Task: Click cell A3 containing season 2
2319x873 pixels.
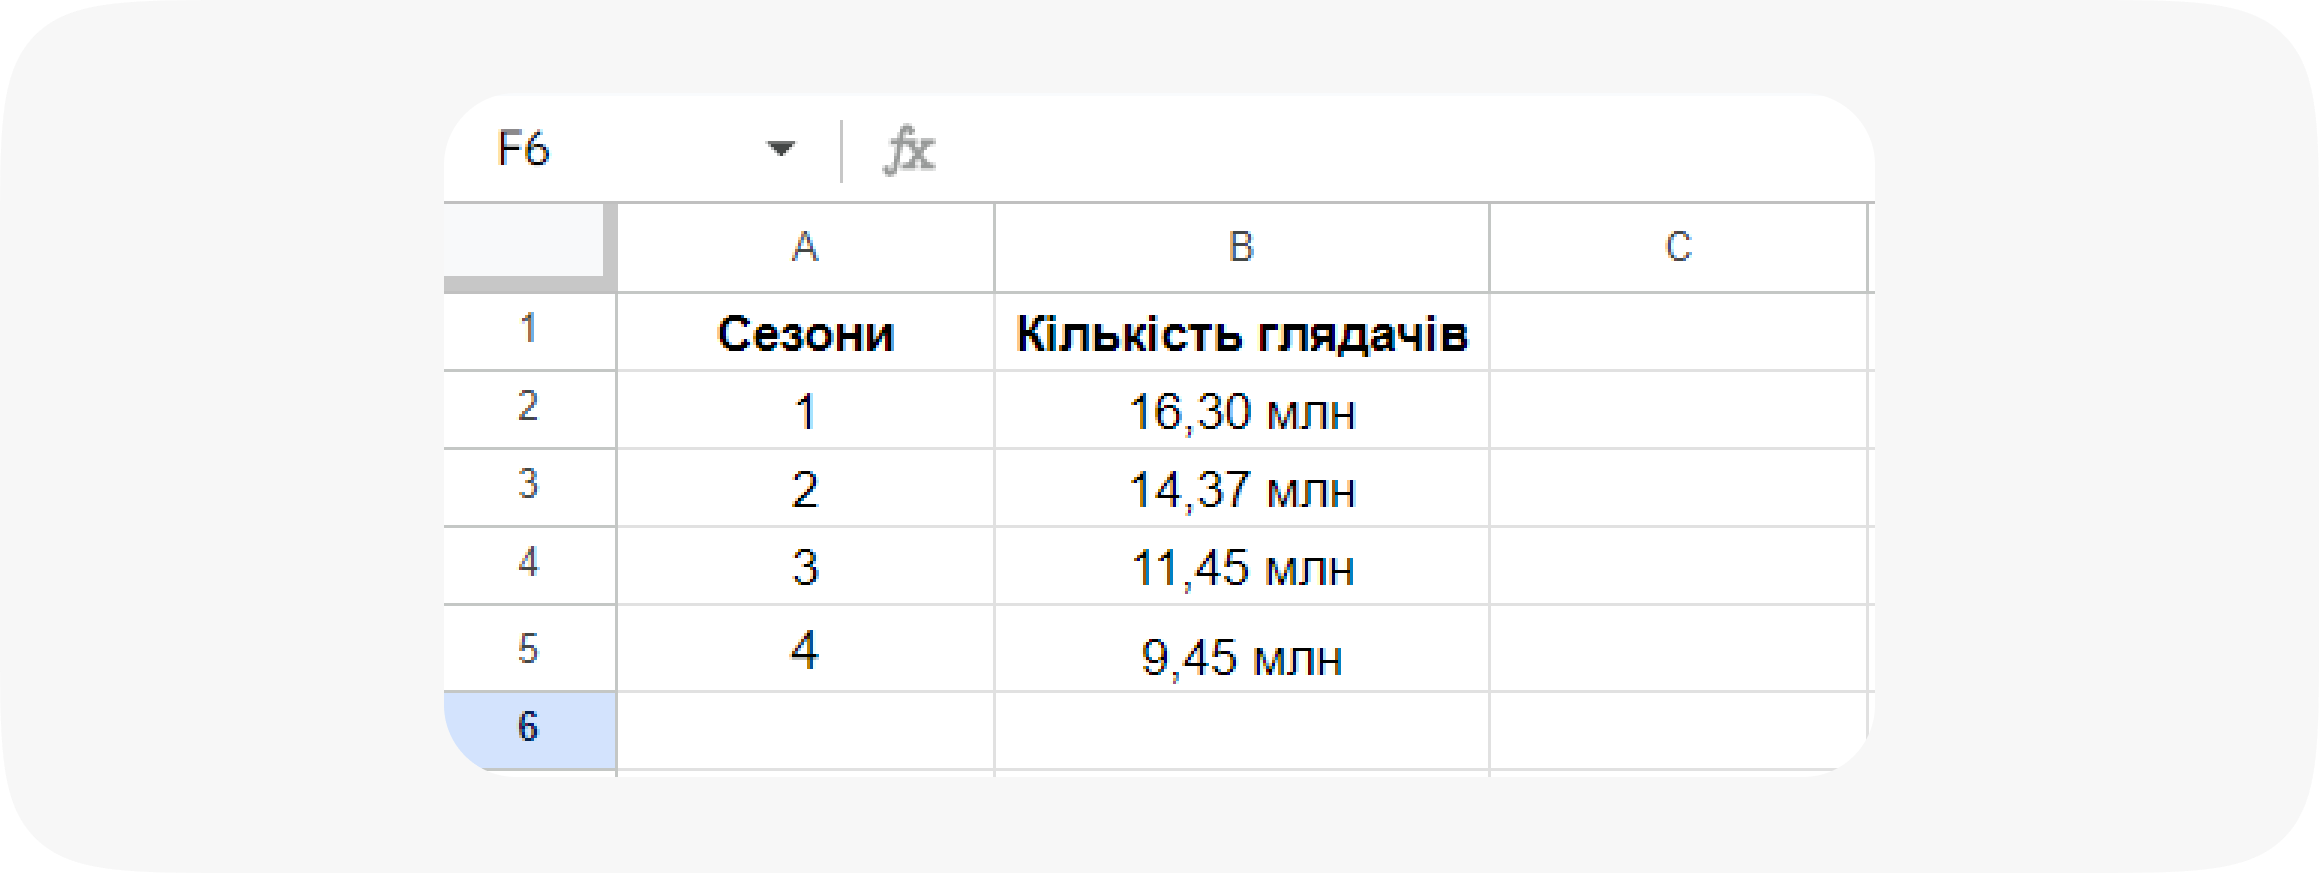Action: 803,489
